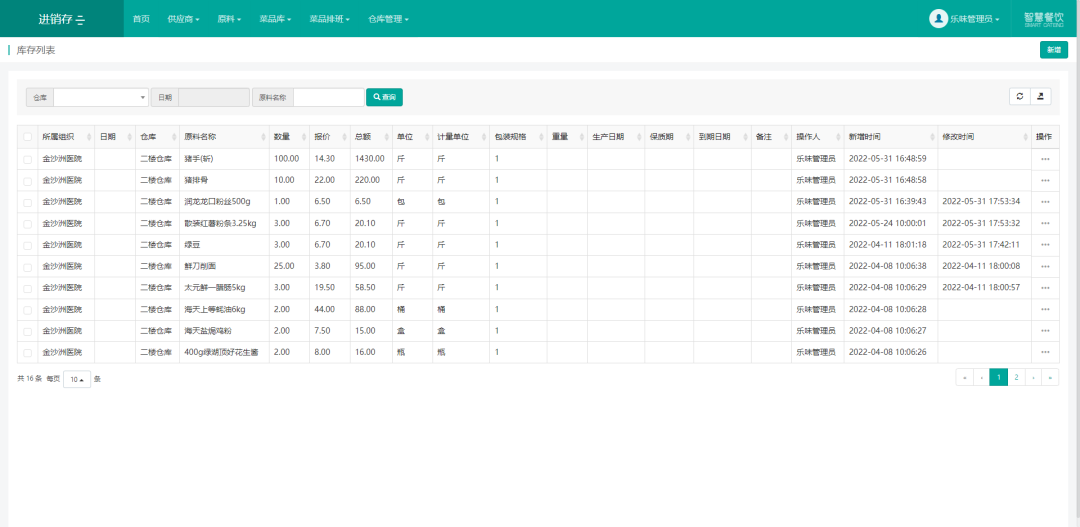This screenshot has width=1080, height=527.
Task: Open the per-page count dropdown showing 10
Action: pos(76,379)
